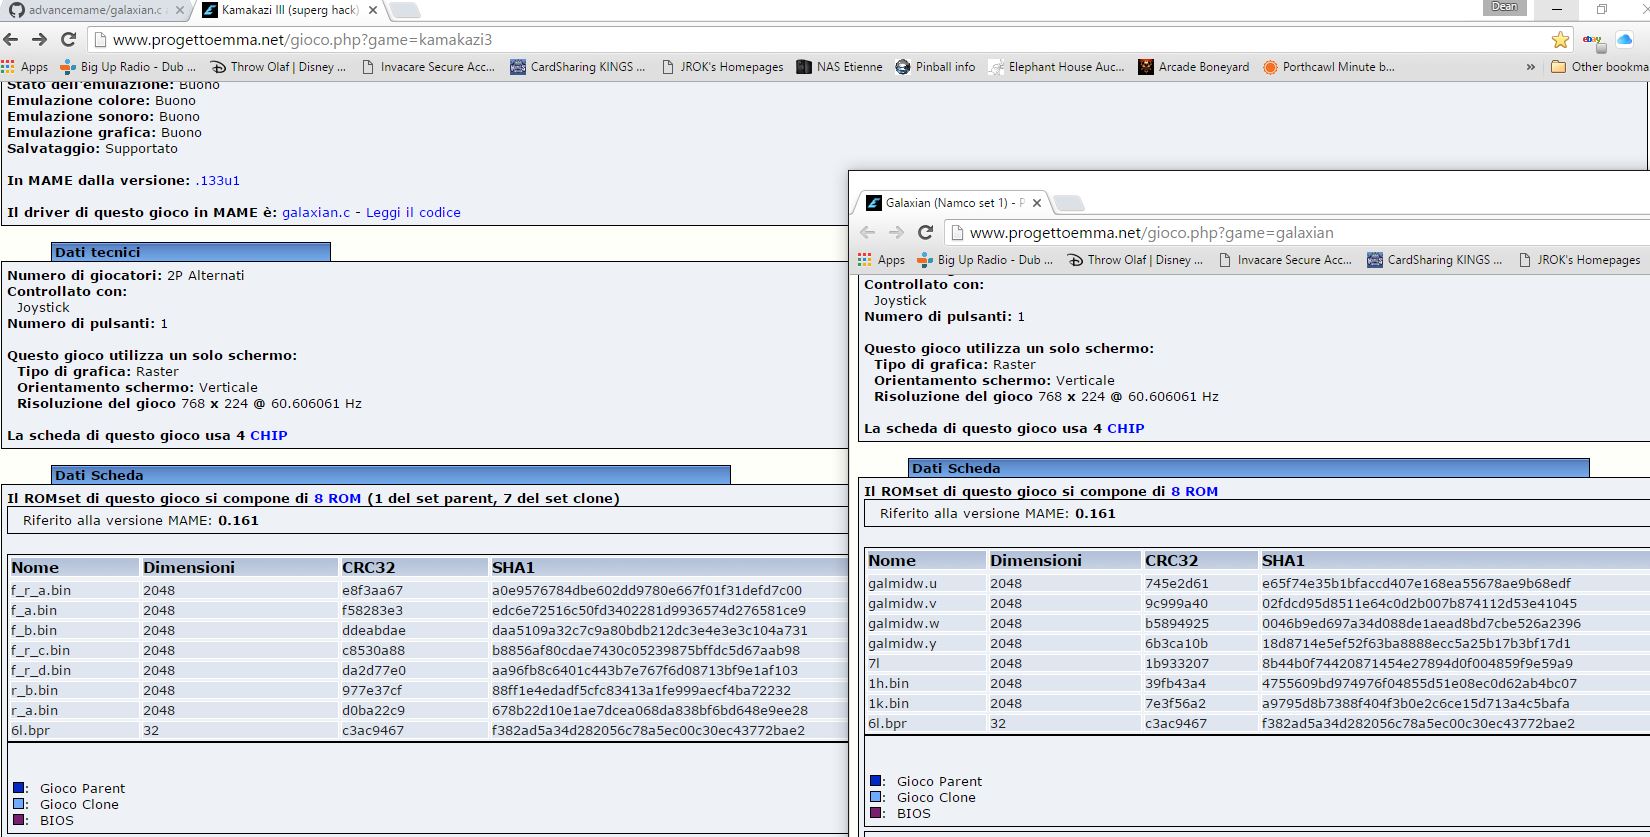The width and height of the screenshot is (1650, 837).
Task: Open a new tab in the Galaxian window
Action: (1069, 203)
